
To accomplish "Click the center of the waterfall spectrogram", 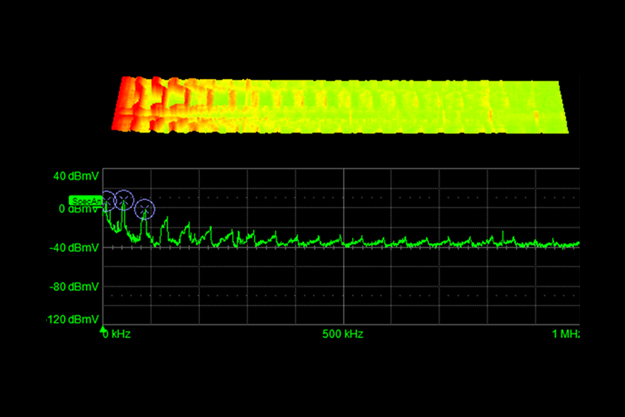I will tap(342, 108).
